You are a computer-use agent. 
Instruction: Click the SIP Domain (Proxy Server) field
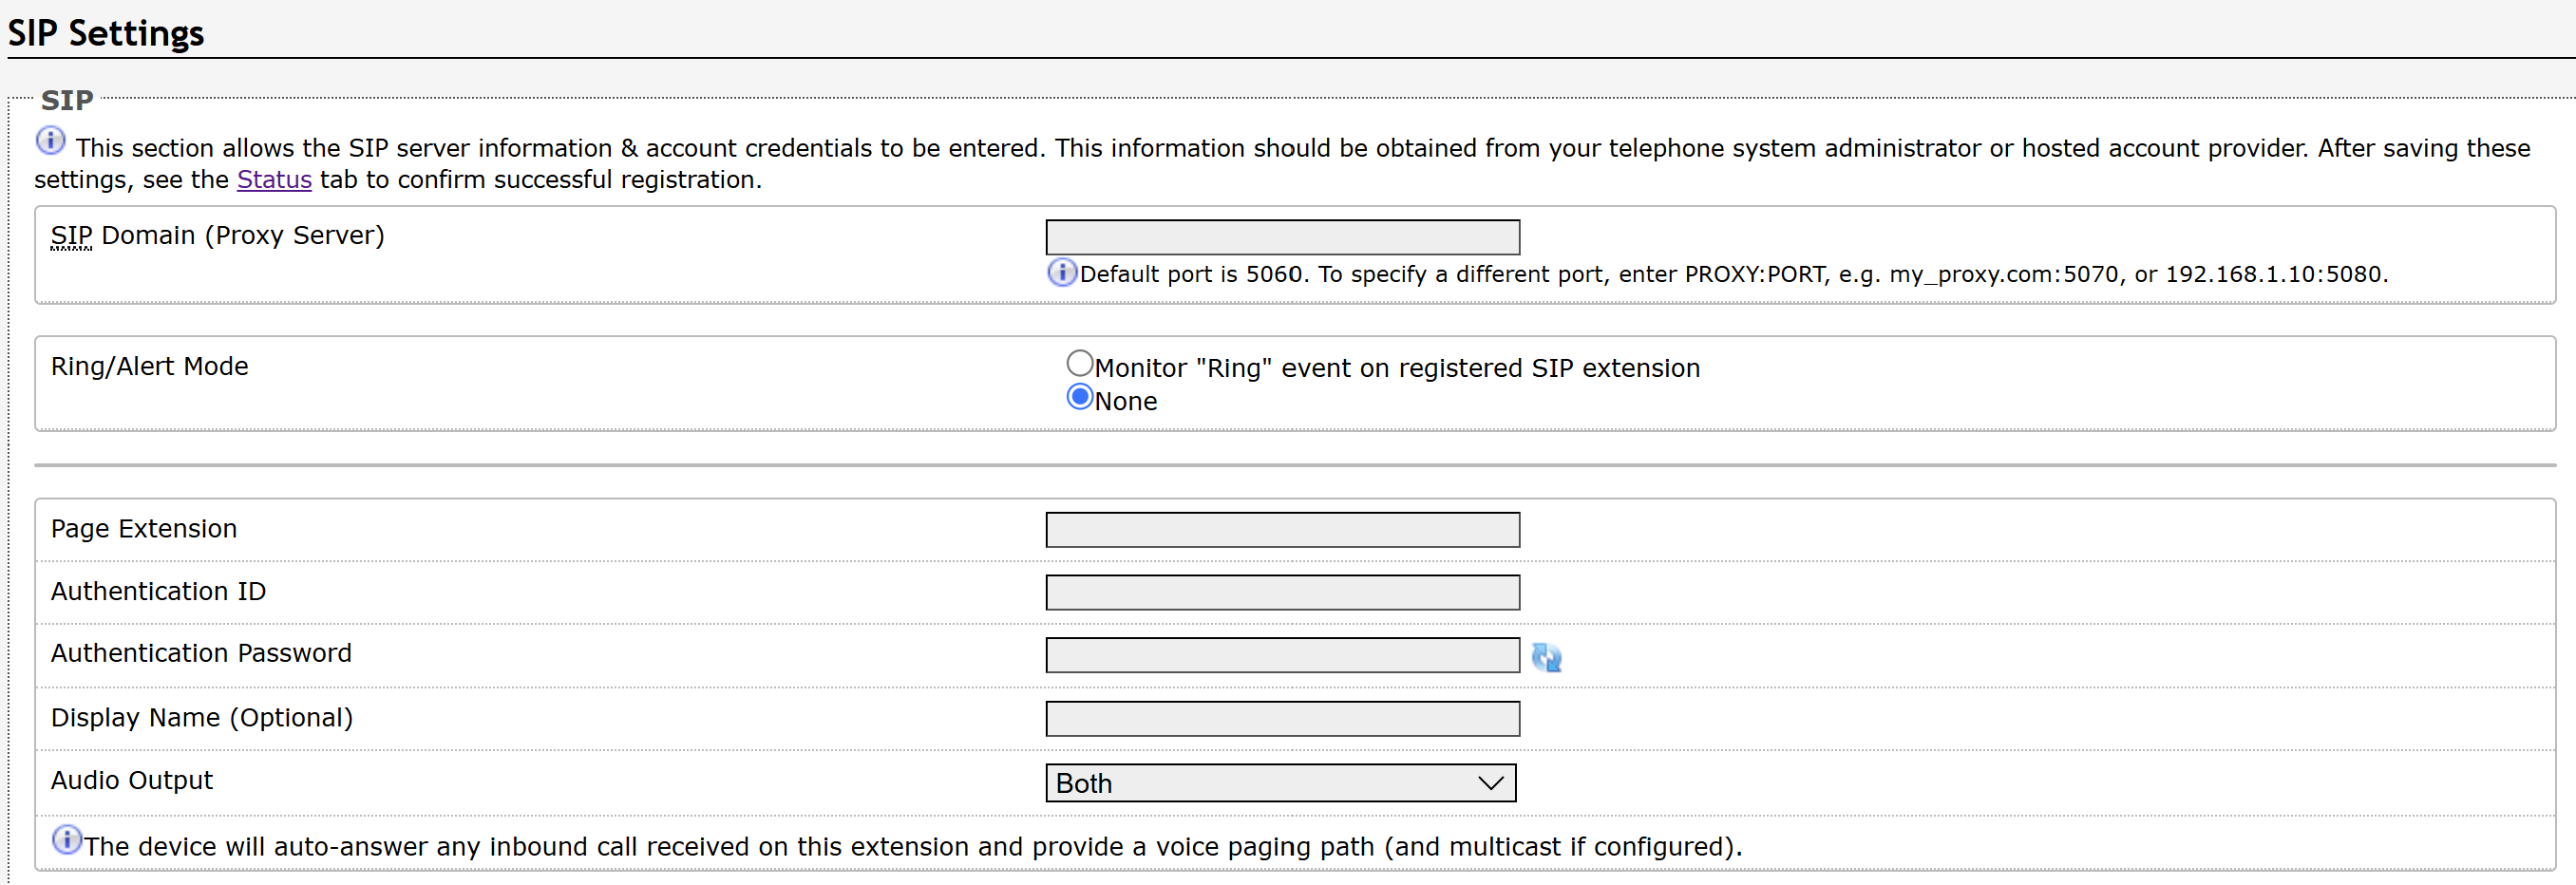tap(1282, 238)
